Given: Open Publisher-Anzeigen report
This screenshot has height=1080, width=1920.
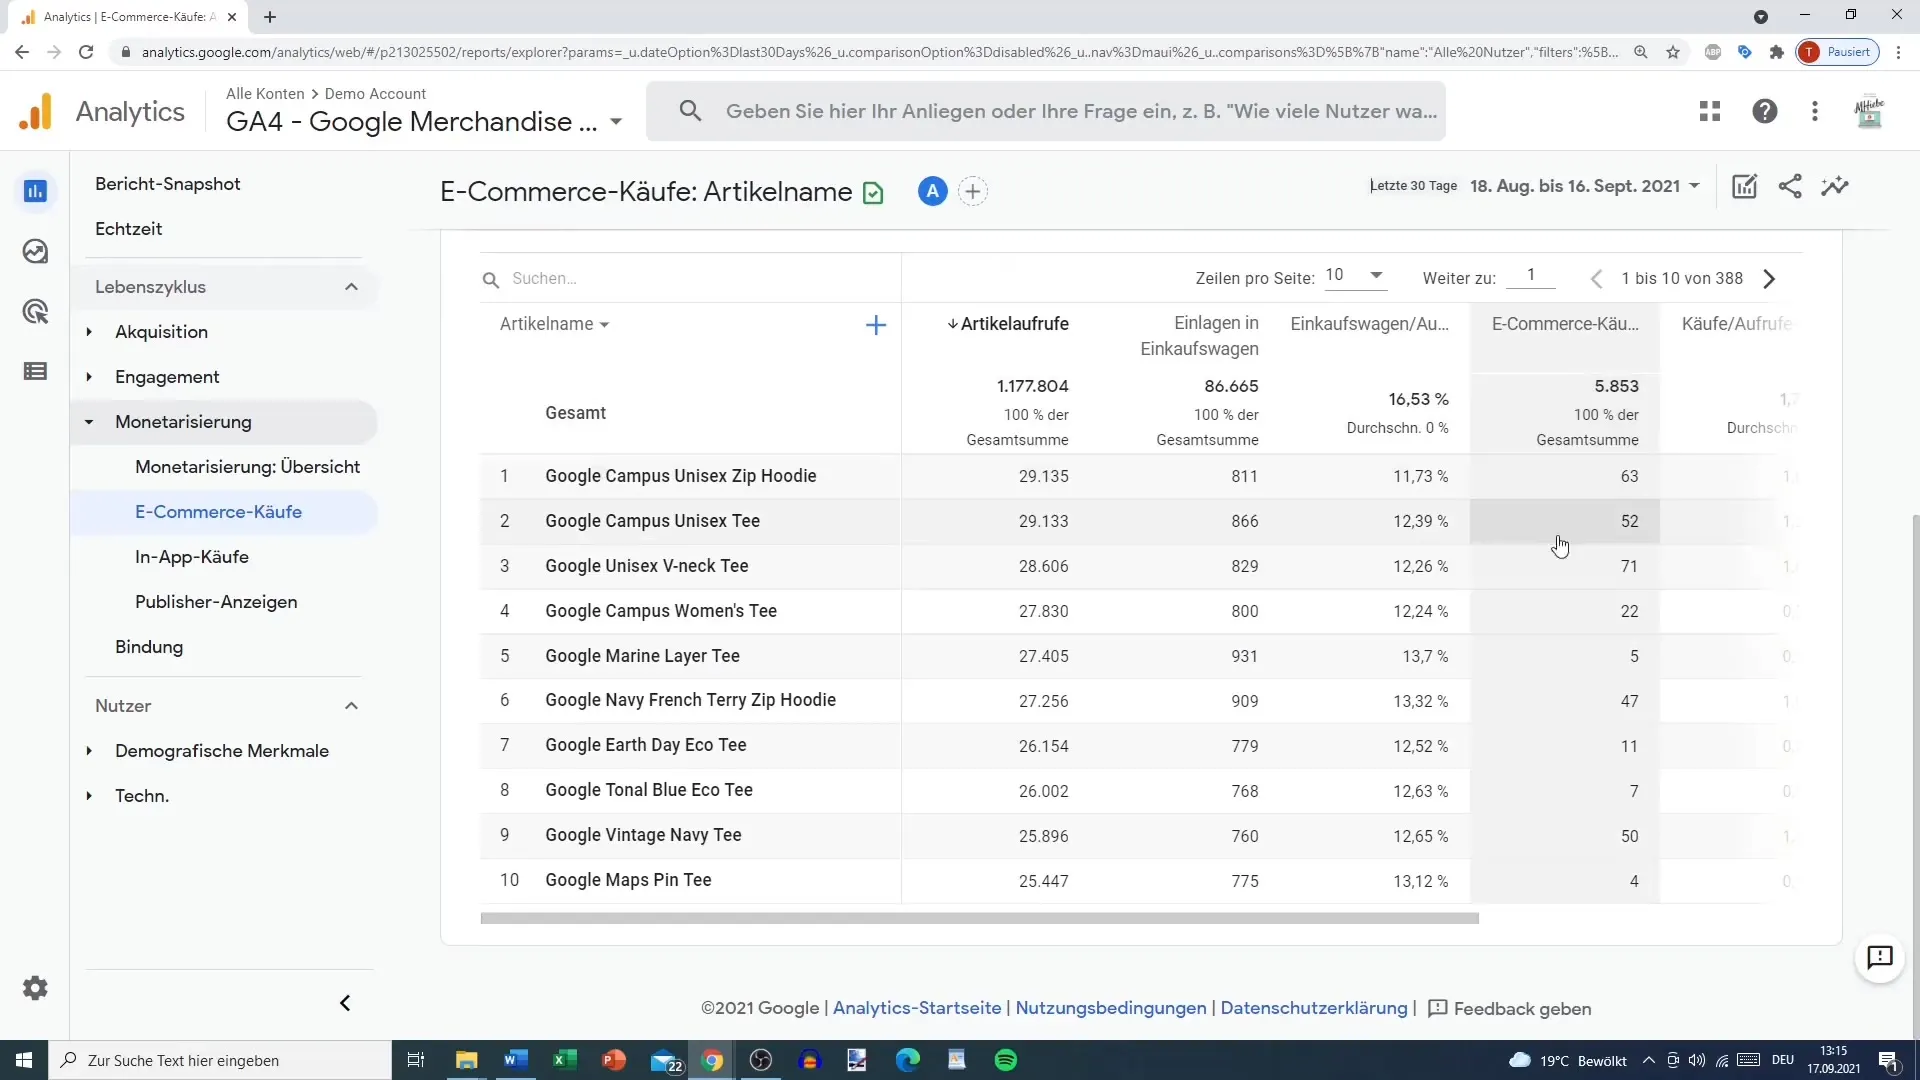Looking at the screenshot, I should tap(216, 602).
